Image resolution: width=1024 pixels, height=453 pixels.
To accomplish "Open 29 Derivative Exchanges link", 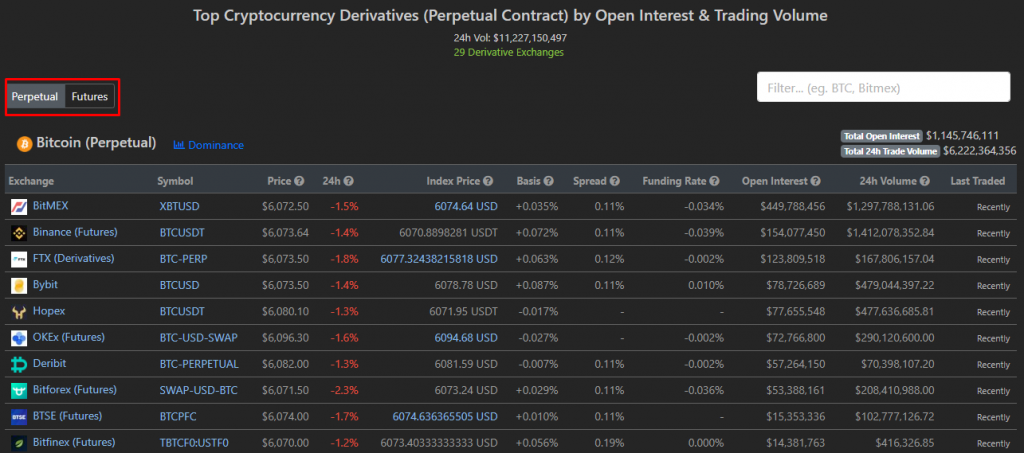I will [509, 52].
